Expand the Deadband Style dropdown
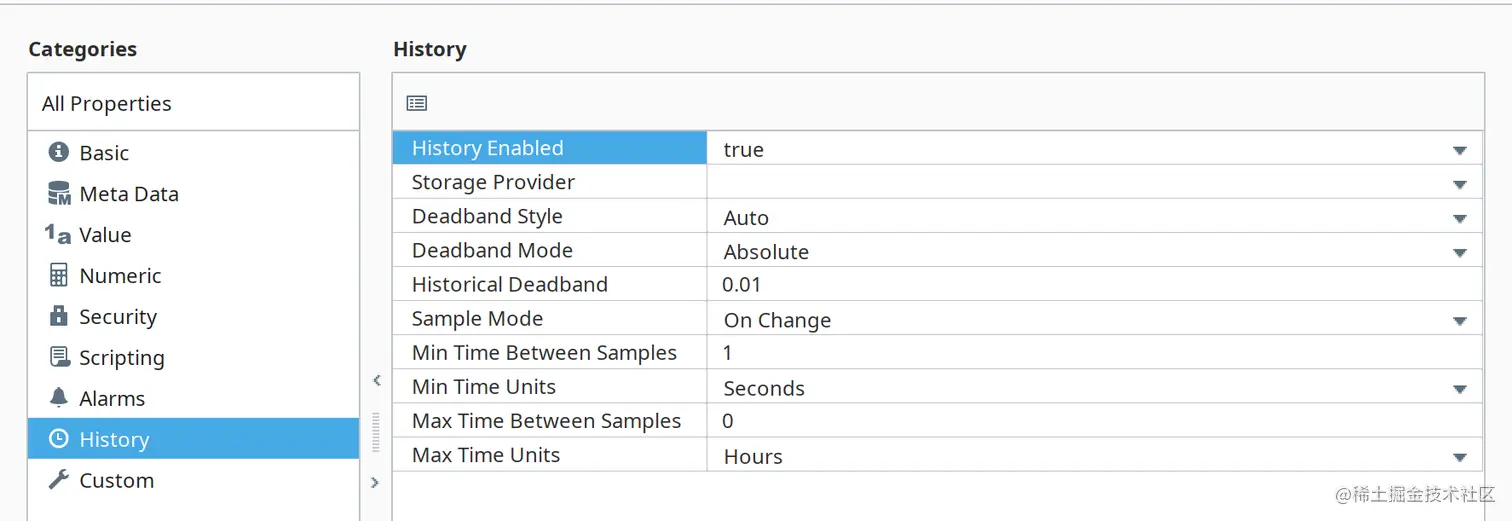Image resolution: width=1512 pixels, height=521 pixels. 1459,218
